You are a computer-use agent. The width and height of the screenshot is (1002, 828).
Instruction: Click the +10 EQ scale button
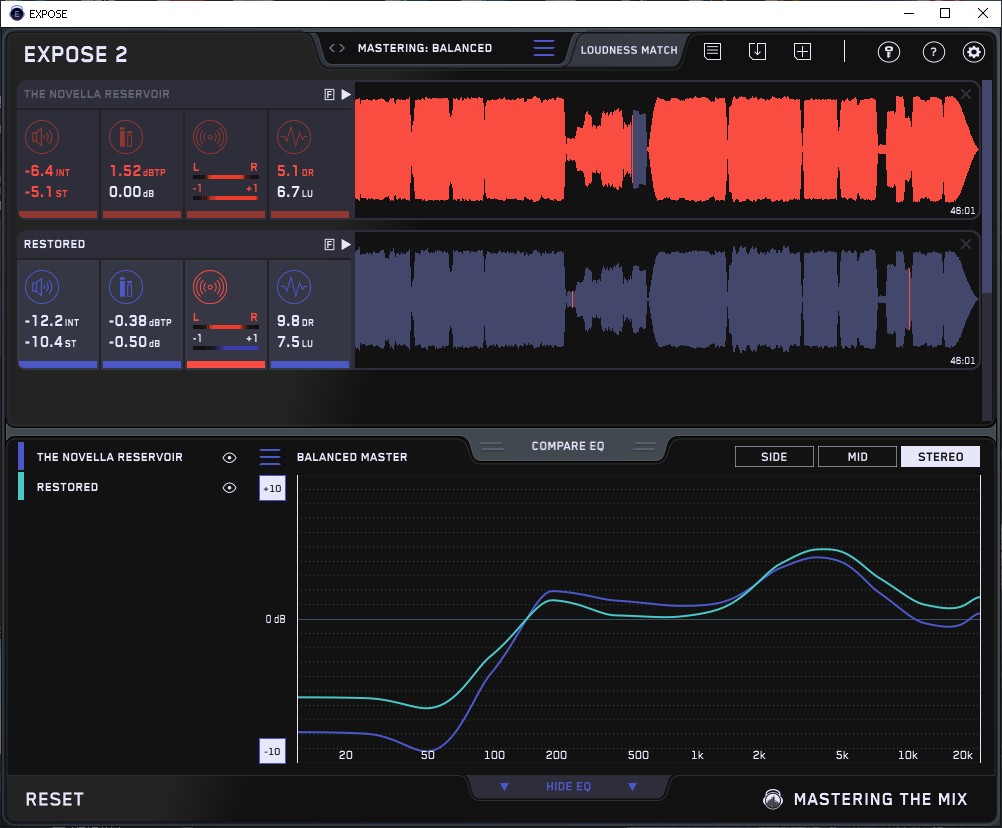(272, 488)
